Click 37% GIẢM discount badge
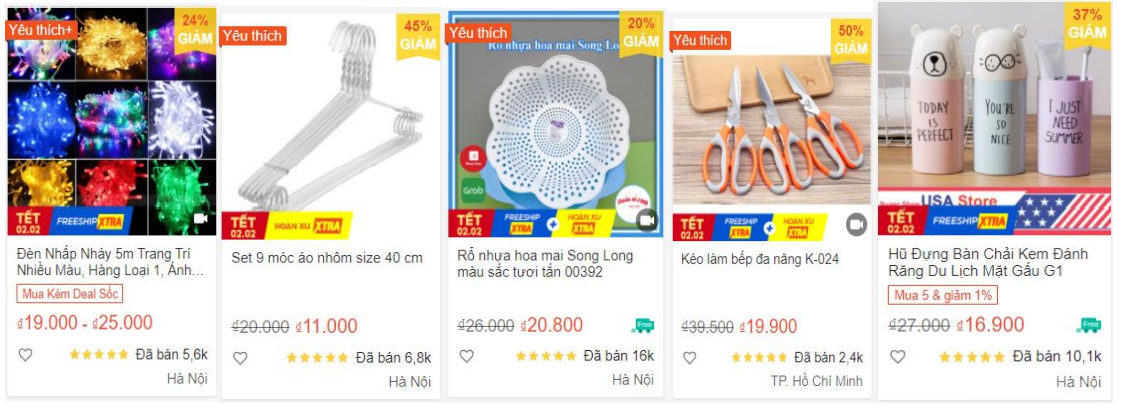This screenshot has height=415, width=1131. (1087, 24)
